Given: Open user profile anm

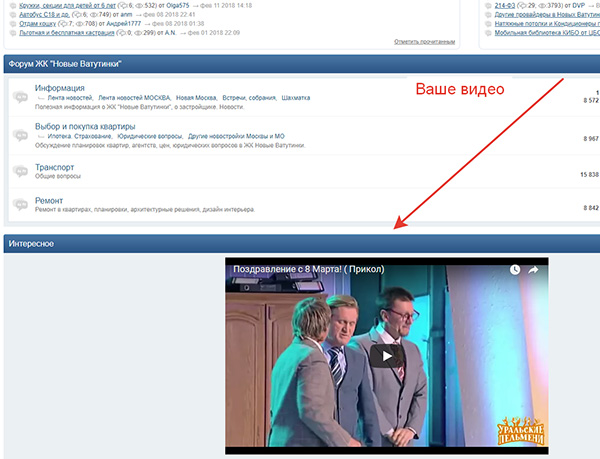Looking at the screenshot, I should tap(126, 15).
